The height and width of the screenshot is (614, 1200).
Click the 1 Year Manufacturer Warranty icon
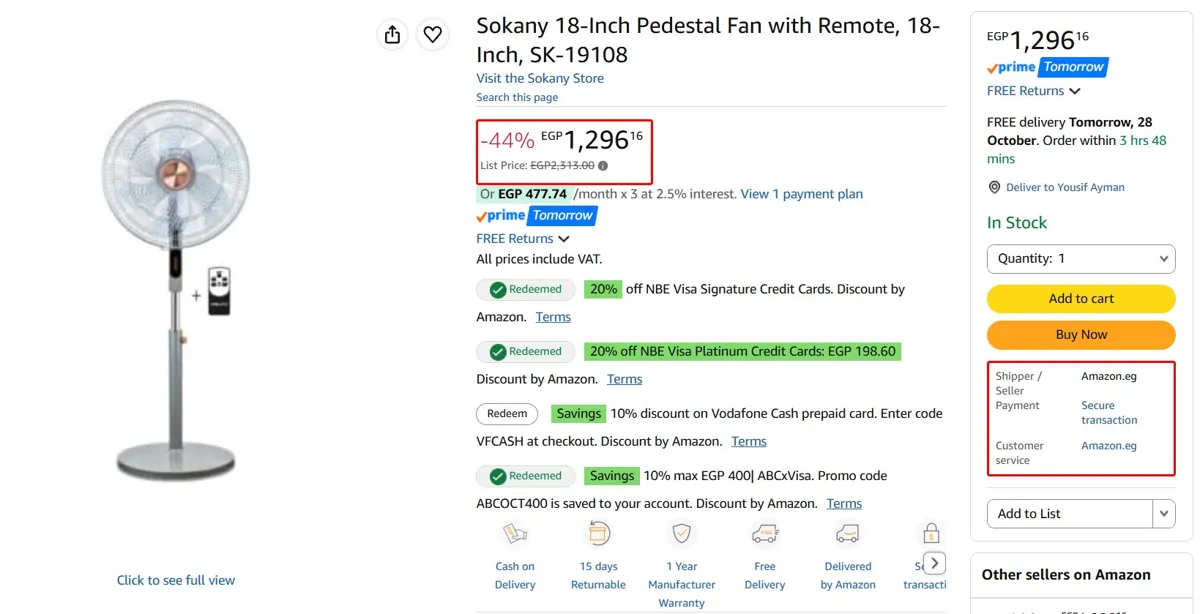[x=682, y=534]
